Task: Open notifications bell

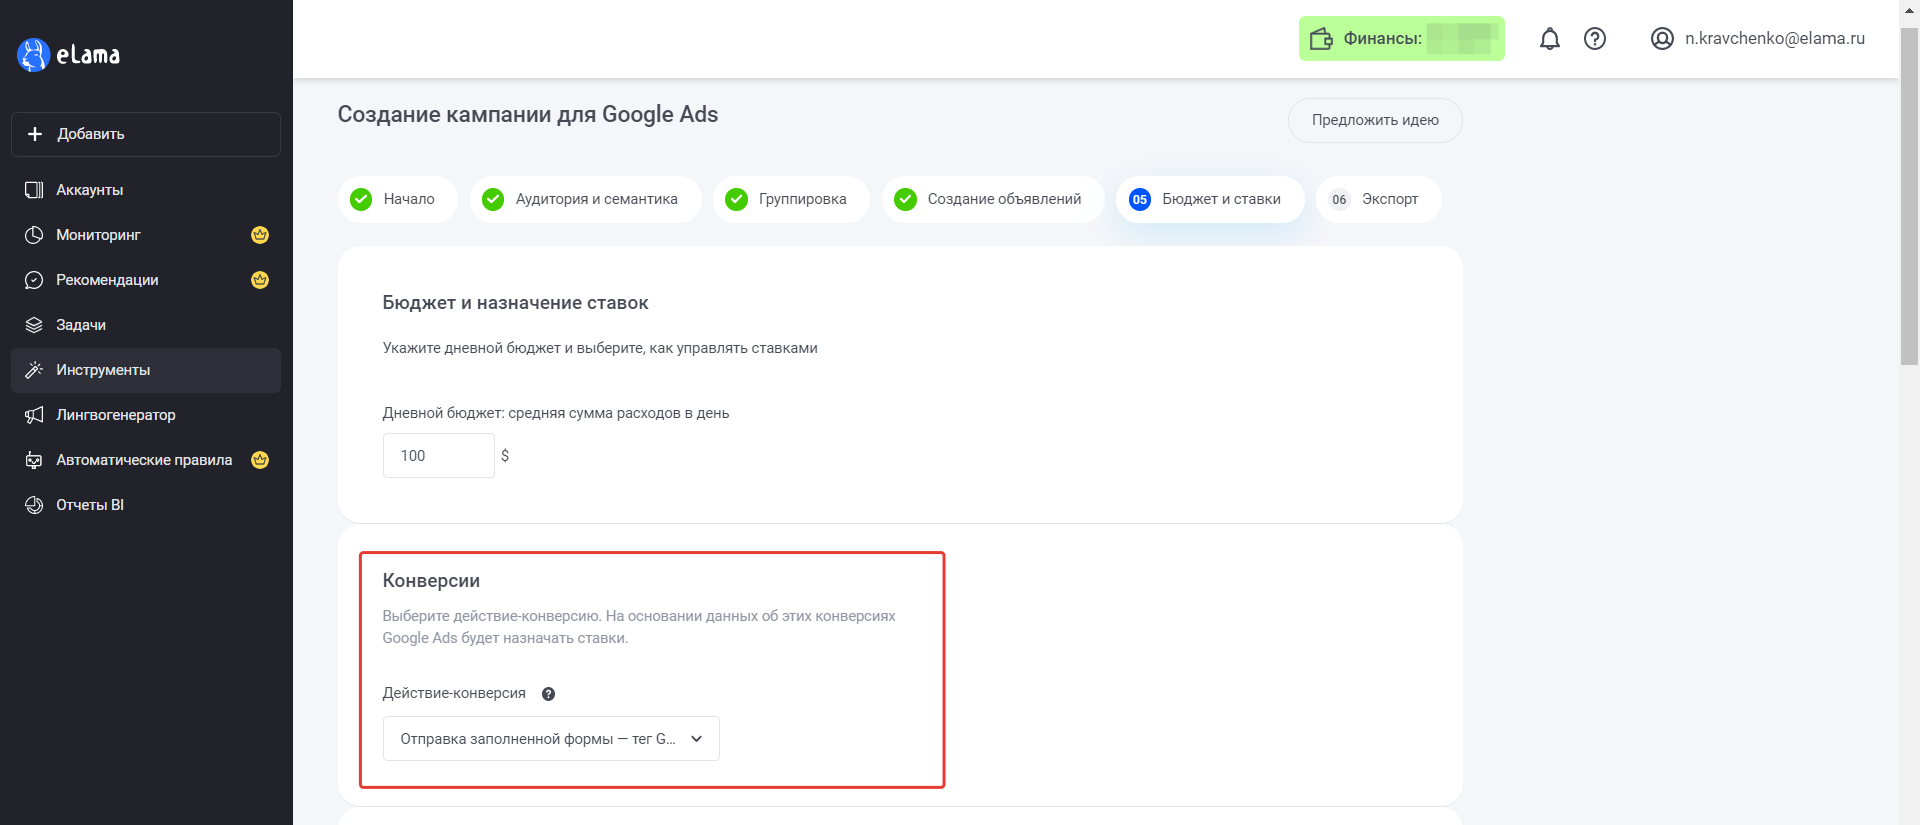Action: 1550,39
